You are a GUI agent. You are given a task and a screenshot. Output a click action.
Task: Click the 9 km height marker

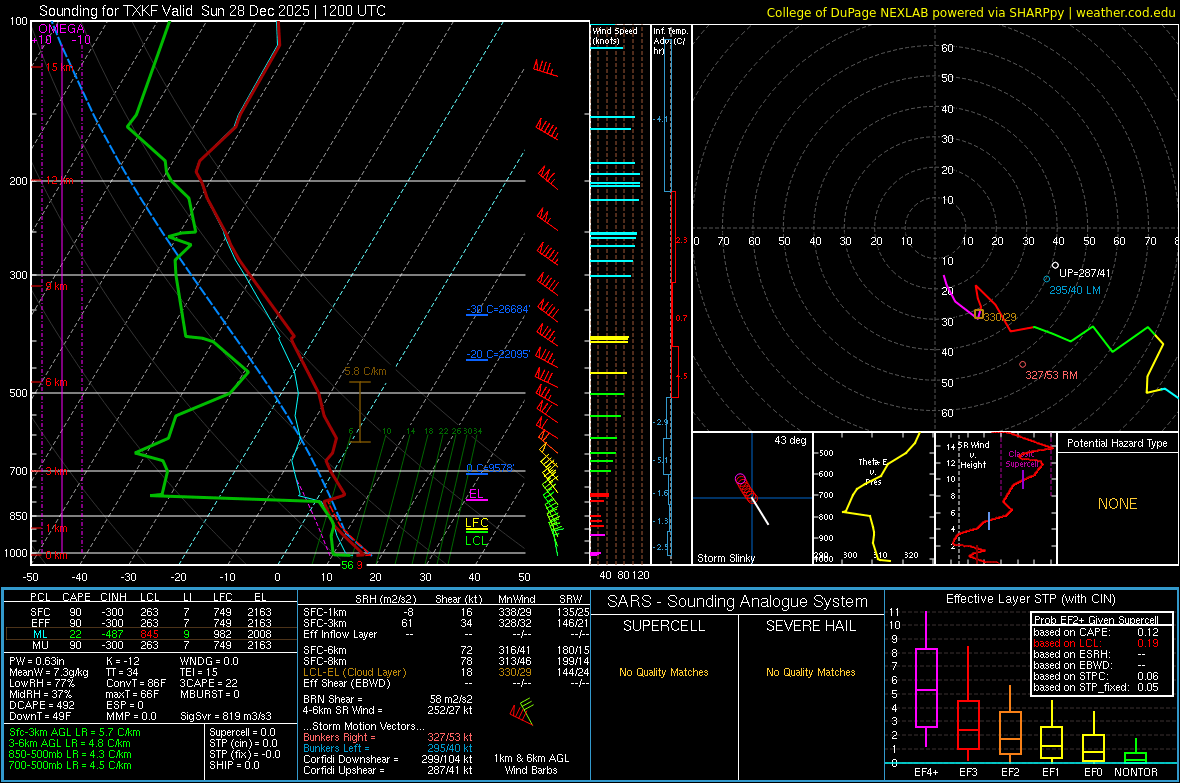click(x=56, y=286)
